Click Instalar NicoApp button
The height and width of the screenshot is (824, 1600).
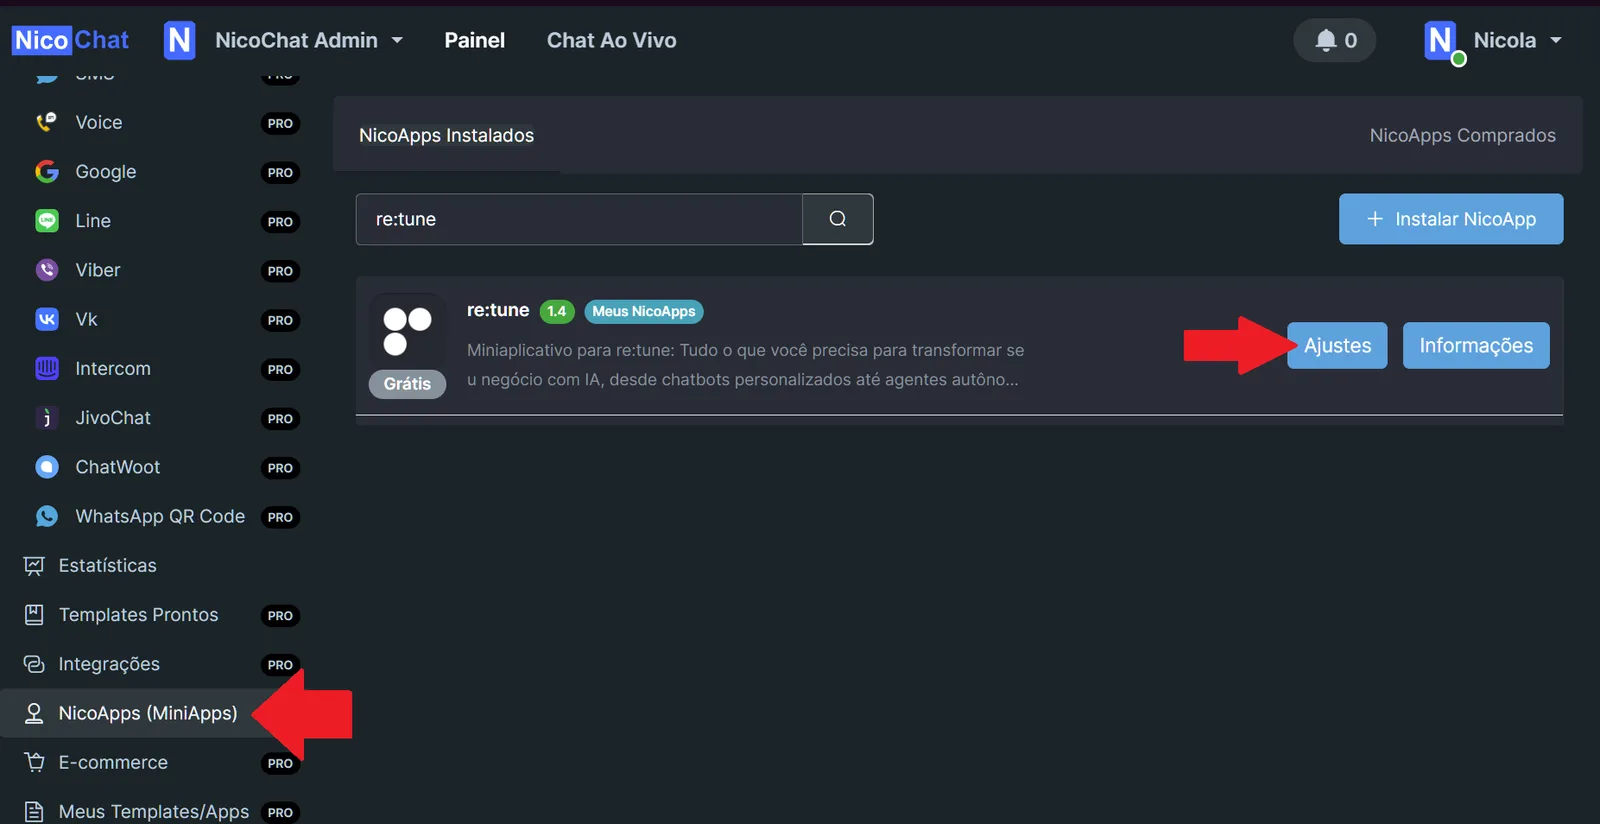[x=1451, y=219]
